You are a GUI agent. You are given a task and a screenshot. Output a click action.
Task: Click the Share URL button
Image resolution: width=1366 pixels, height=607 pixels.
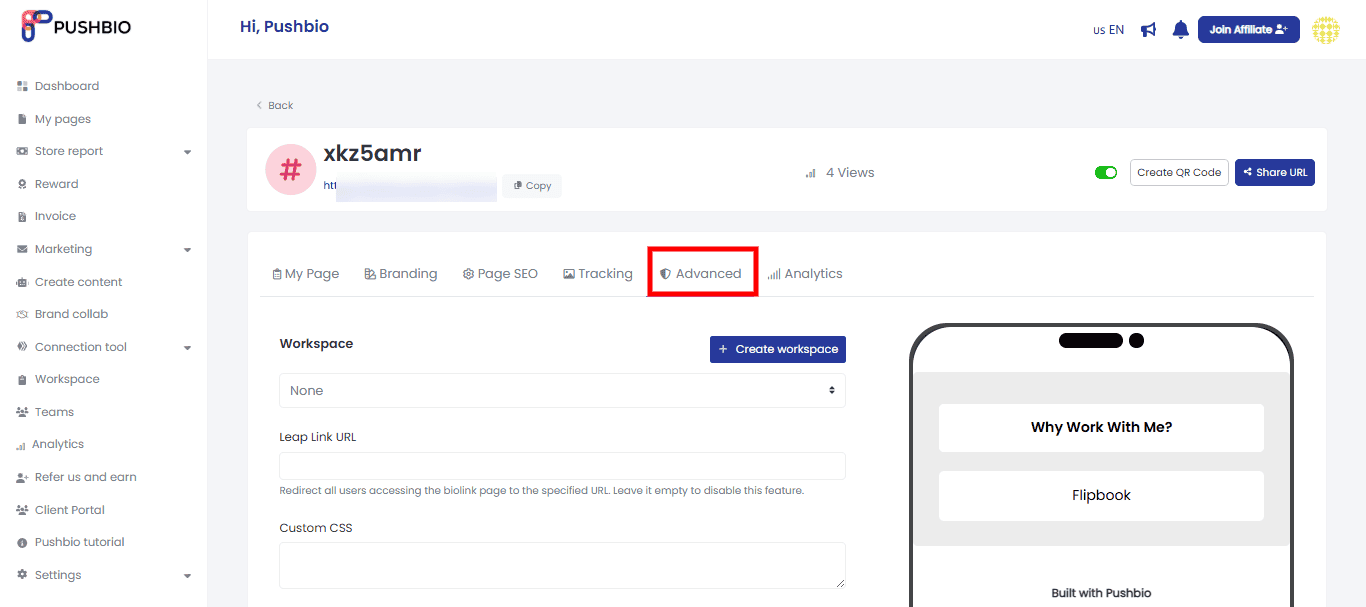coord(1274,172)
